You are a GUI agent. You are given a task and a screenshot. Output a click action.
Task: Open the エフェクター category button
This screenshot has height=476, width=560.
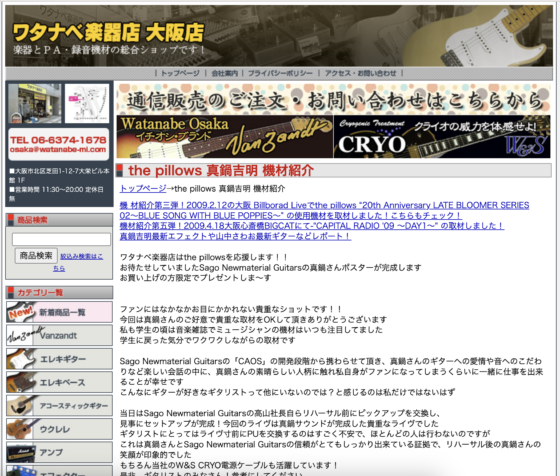pyautogui.click(x=59, y=471)
